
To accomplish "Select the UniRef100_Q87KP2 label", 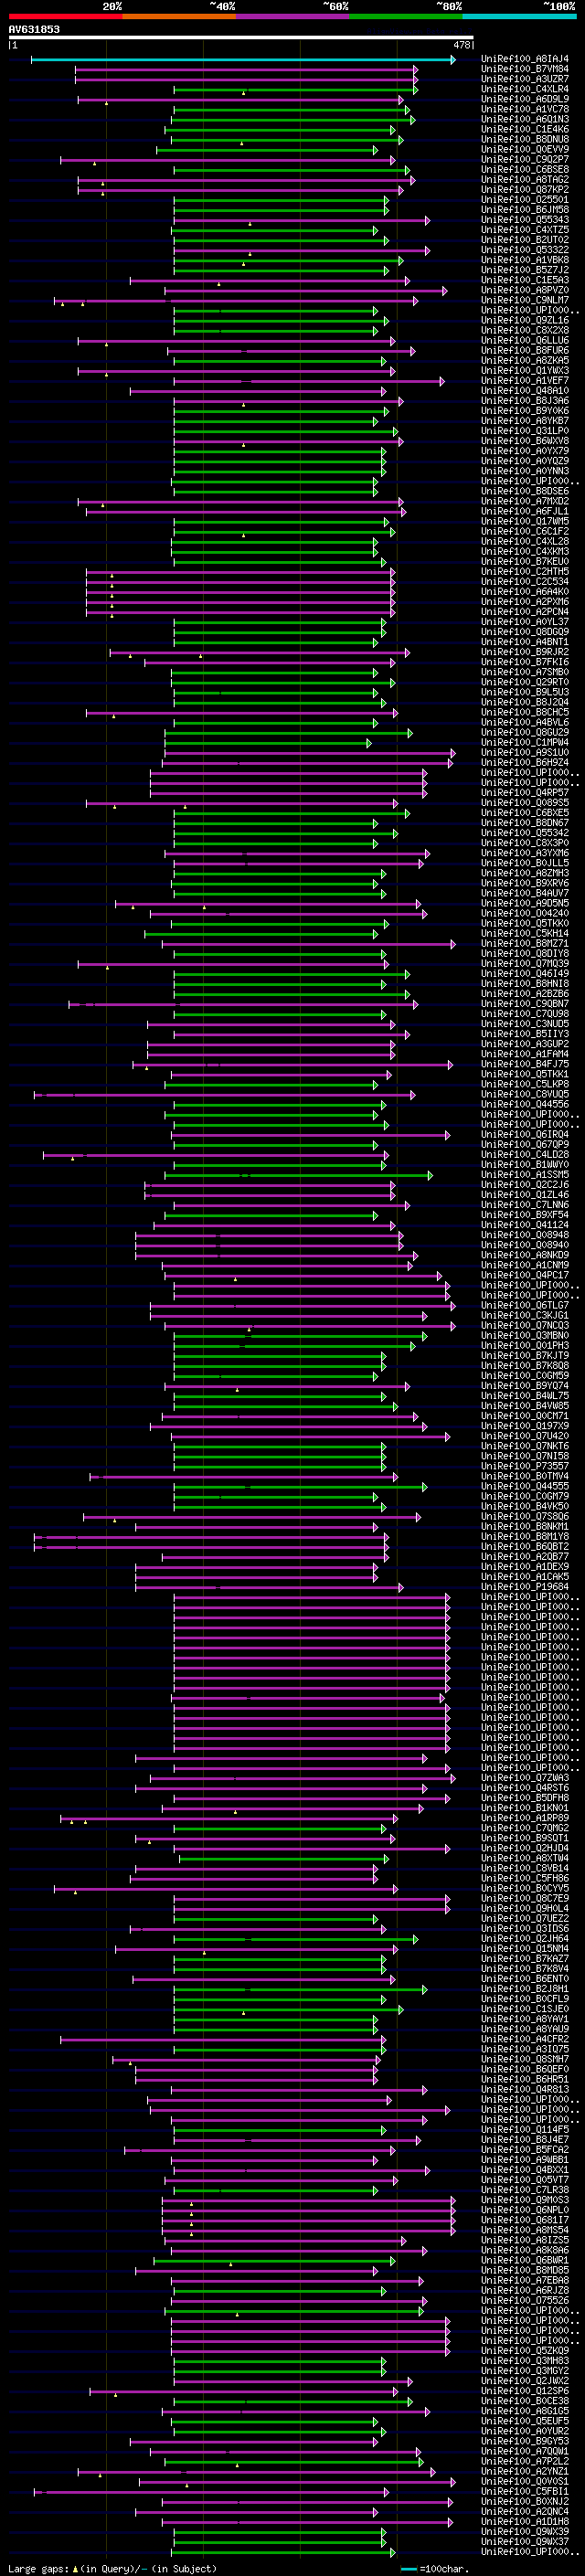I will click(x=525, y=189).
